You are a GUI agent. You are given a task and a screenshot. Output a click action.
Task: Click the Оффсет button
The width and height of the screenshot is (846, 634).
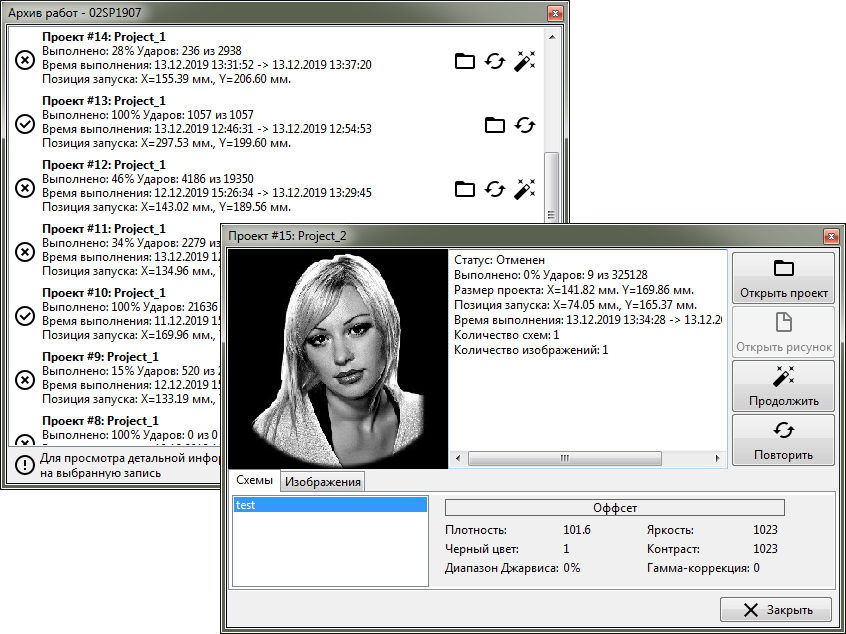pyautogui.click(x=615, y=508)
